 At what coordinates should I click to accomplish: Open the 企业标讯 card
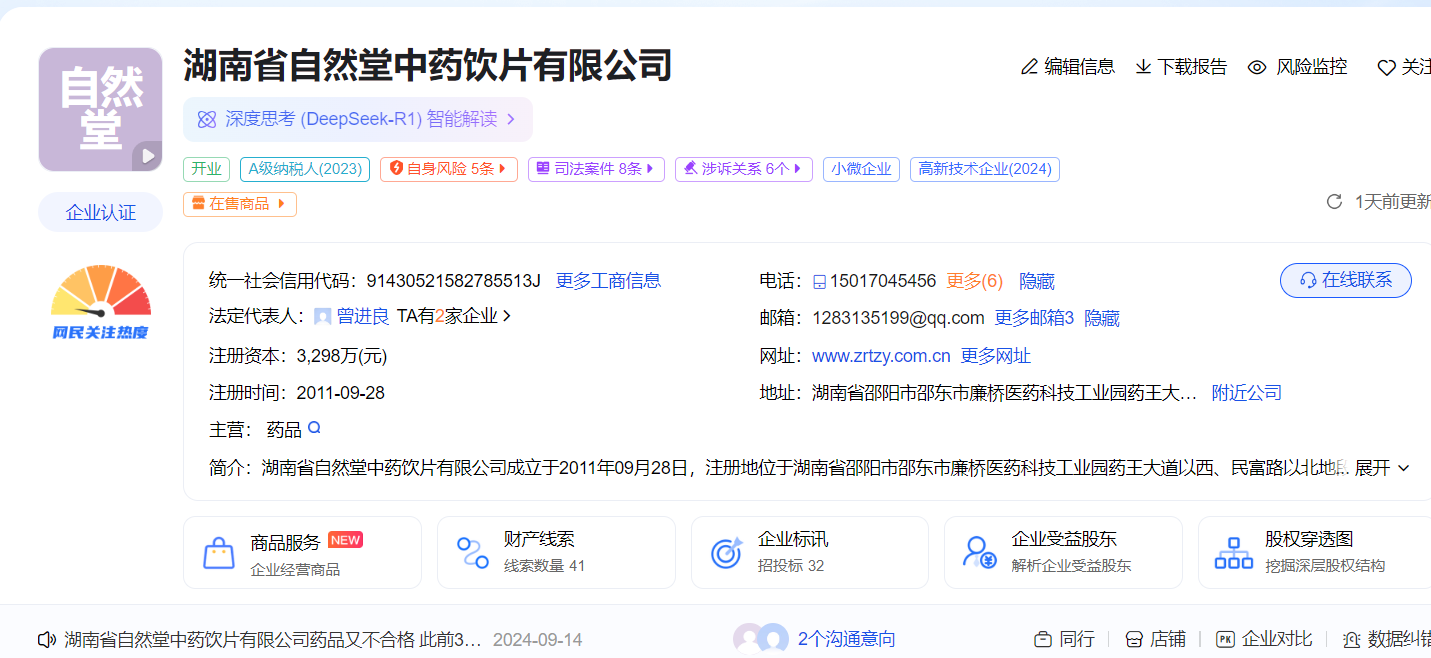pyautogui.click(x=810, y=552)
